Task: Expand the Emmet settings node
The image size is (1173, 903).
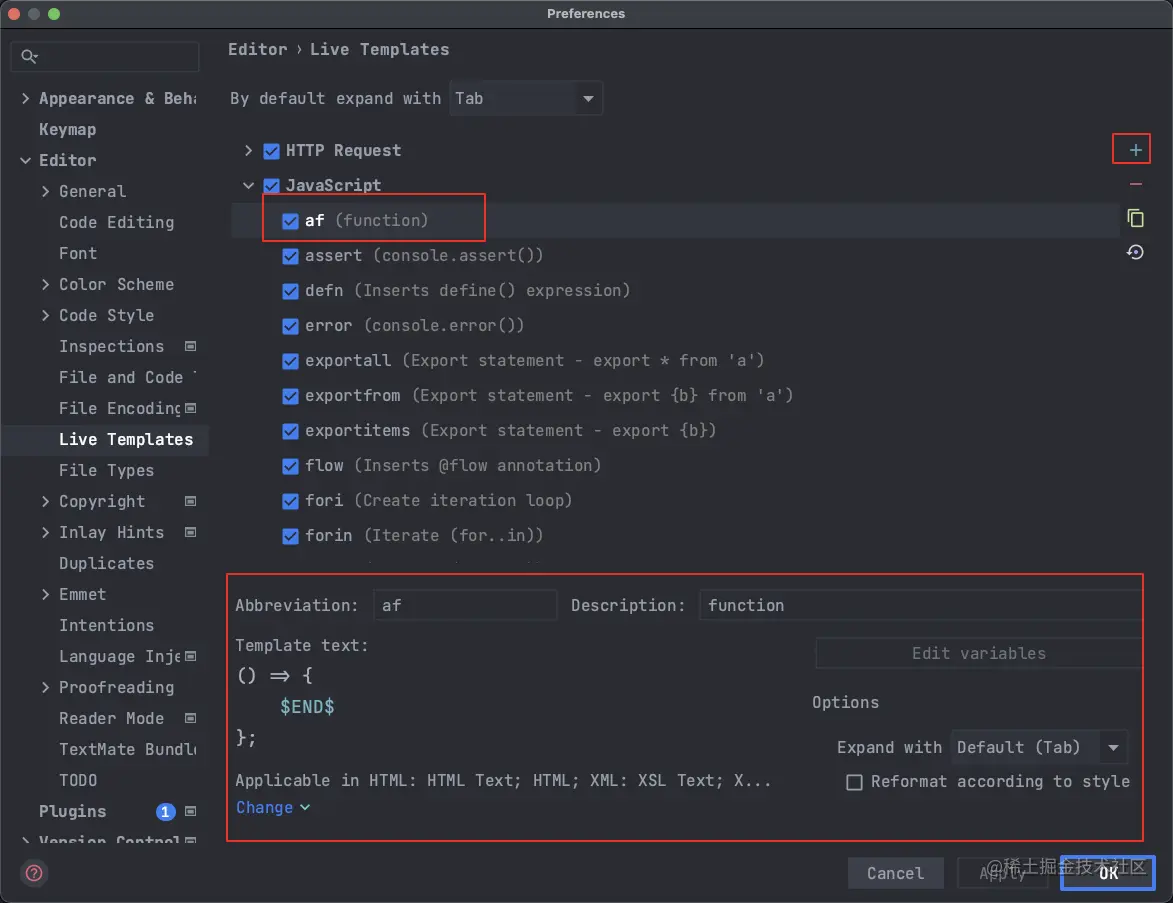Action: point(46,594)
